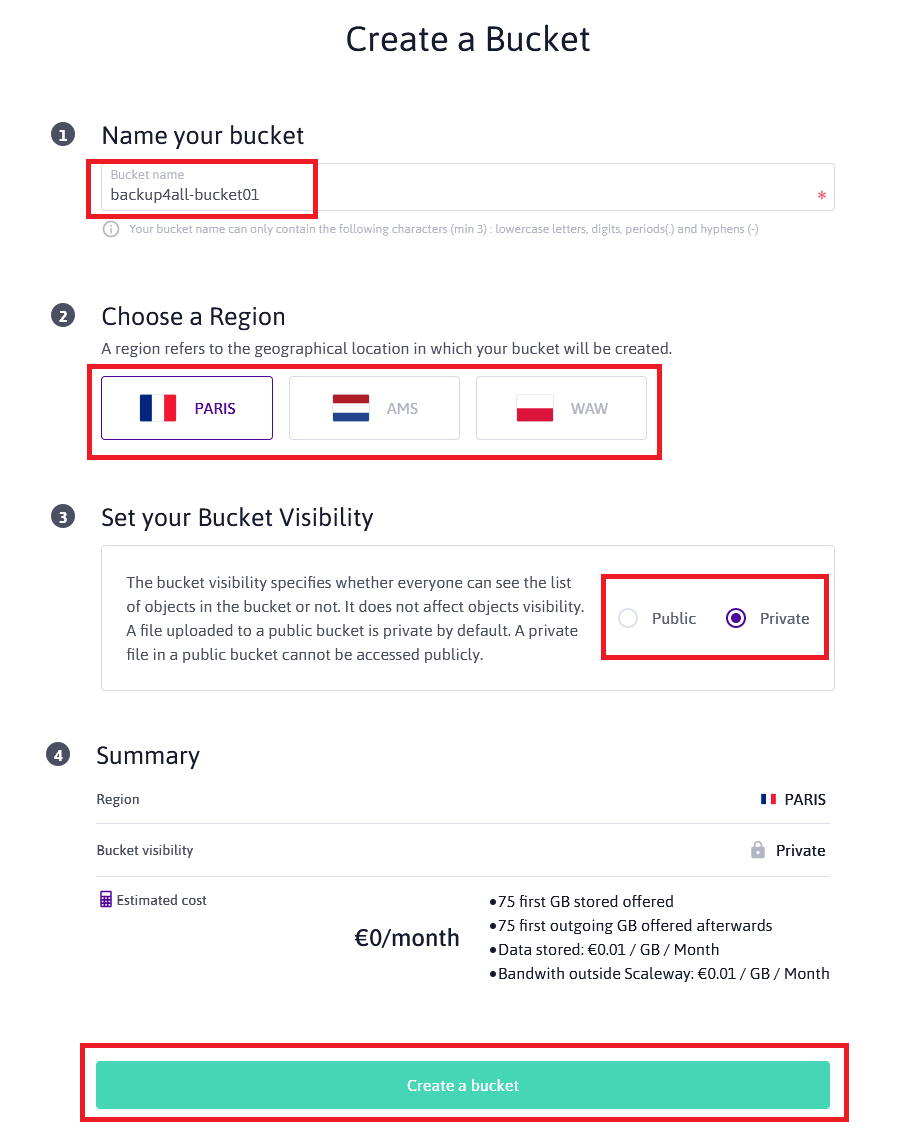Choose the PARIS region card

coord(187,408)
